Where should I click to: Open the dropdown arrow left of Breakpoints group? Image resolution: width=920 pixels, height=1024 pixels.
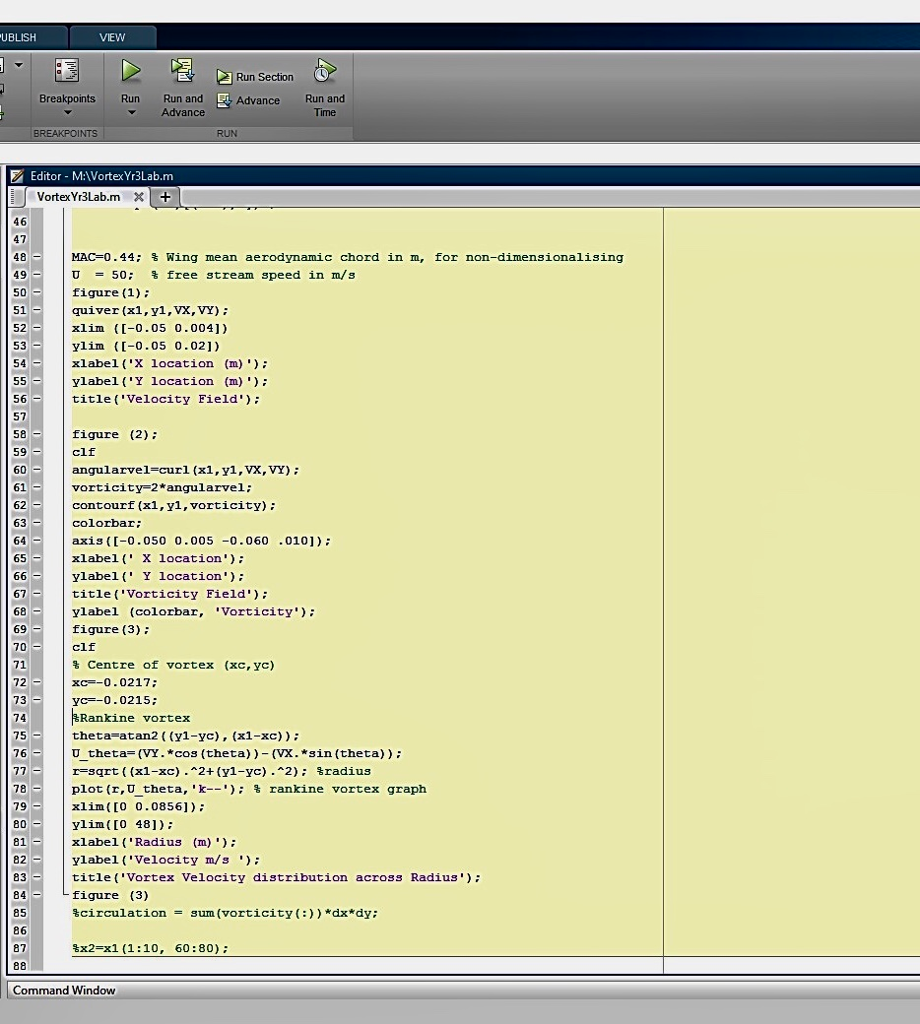[x=18, y=65]
